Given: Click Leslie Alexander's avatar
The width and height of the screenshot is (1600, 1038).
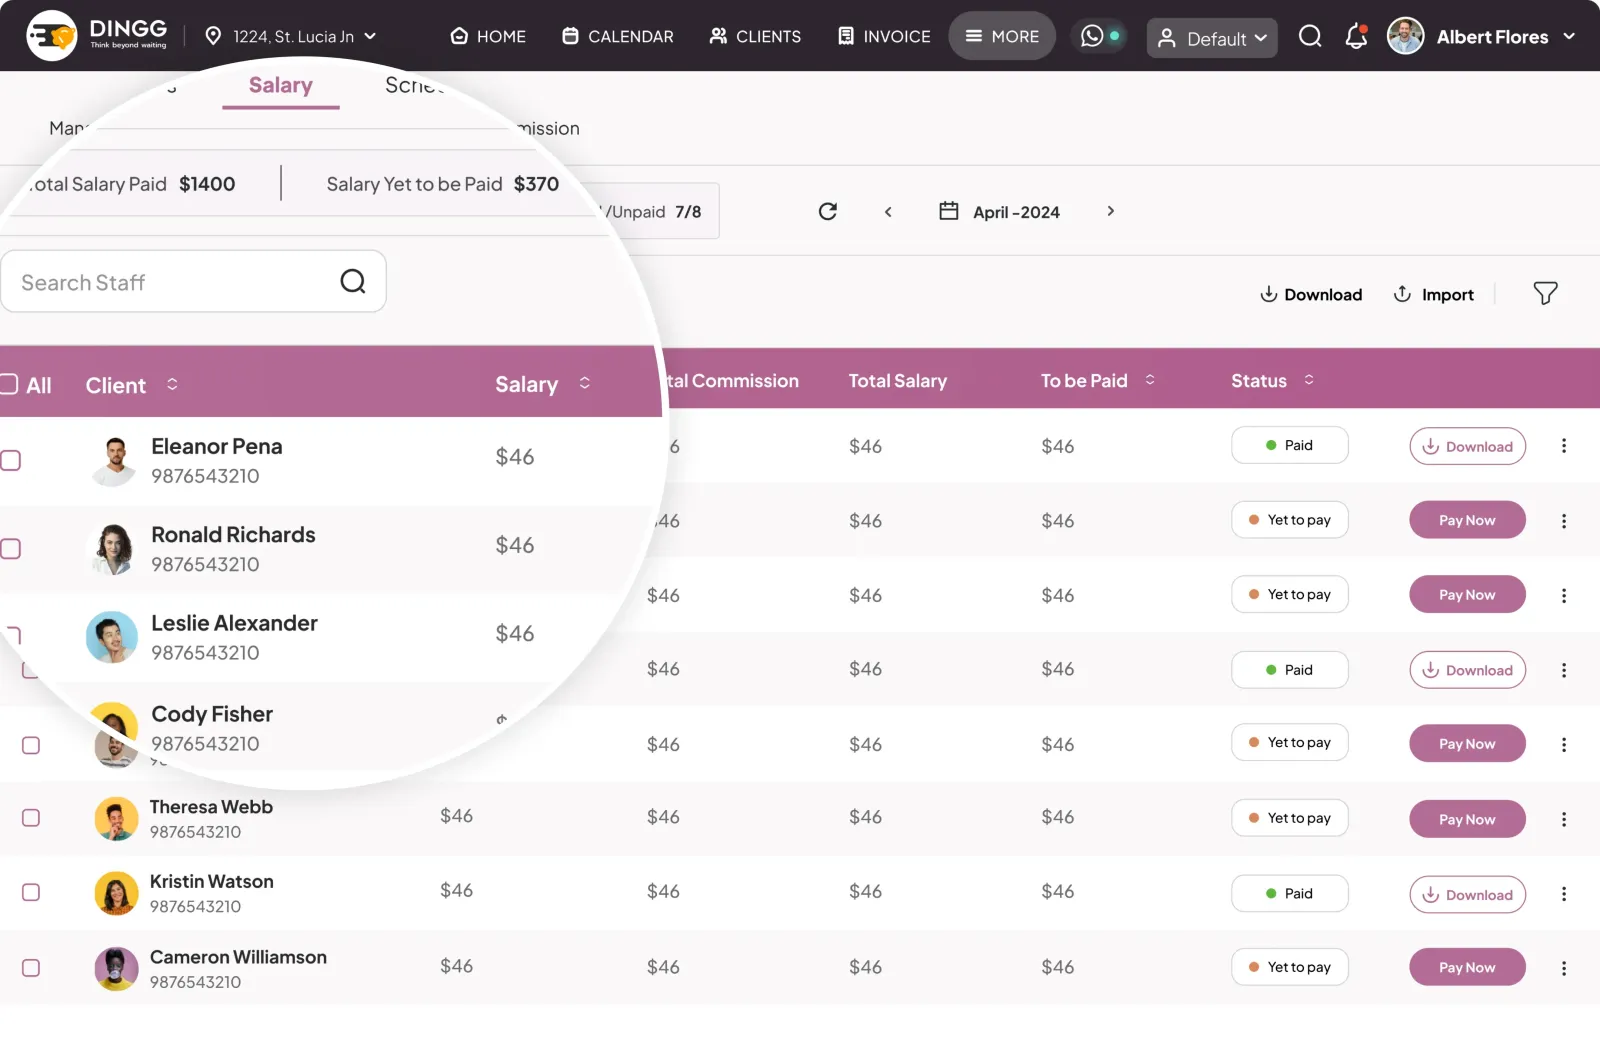Looking at the screenshot, I should [x=112, y=637].
